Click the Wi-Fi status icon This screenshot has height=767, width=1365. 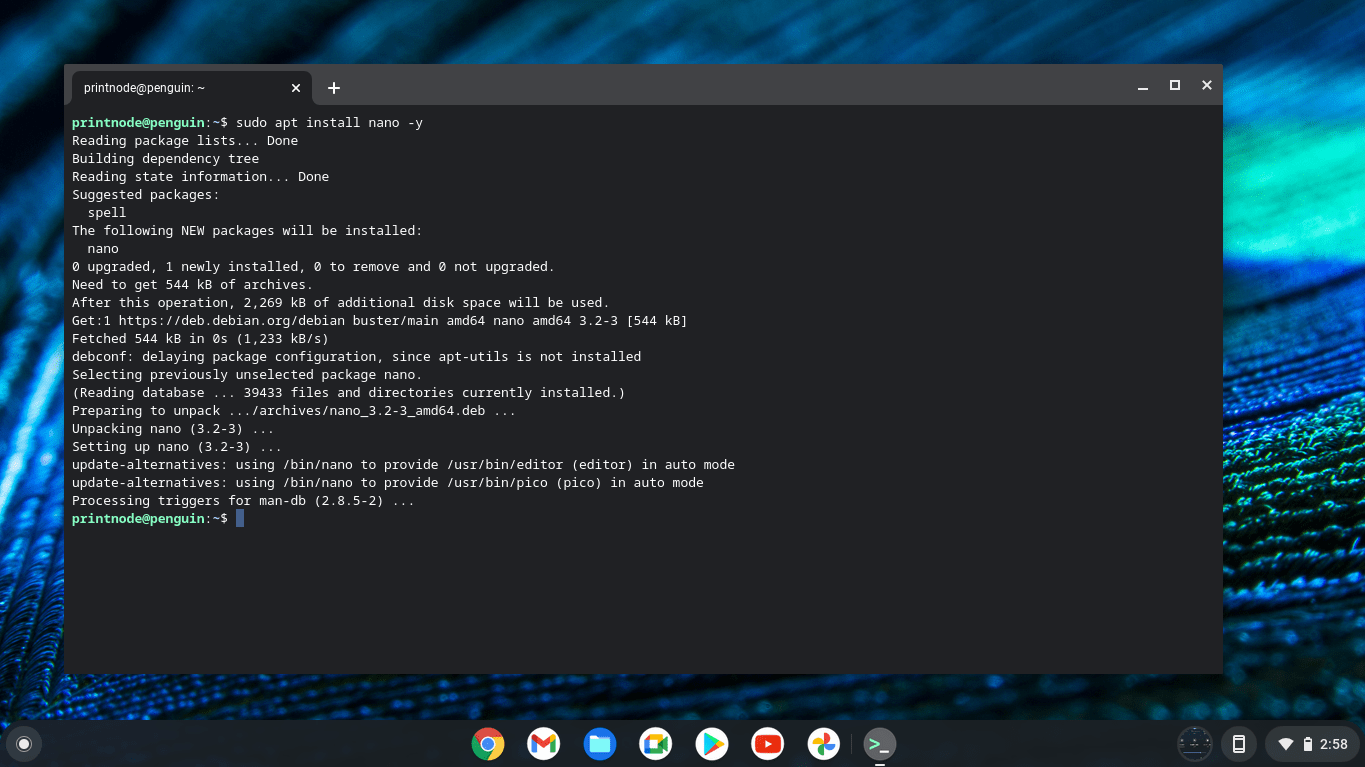point(1286,744)
